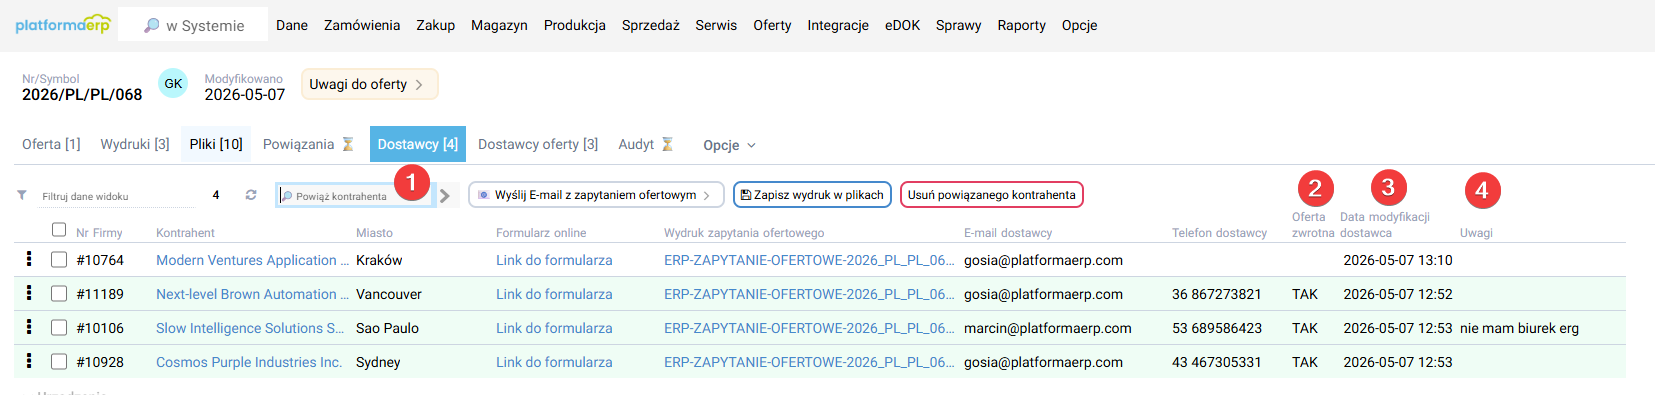Click the email marcin@platformaerp.com
Viewport: 1655px width, 395px height.
tap(1048, 328)
